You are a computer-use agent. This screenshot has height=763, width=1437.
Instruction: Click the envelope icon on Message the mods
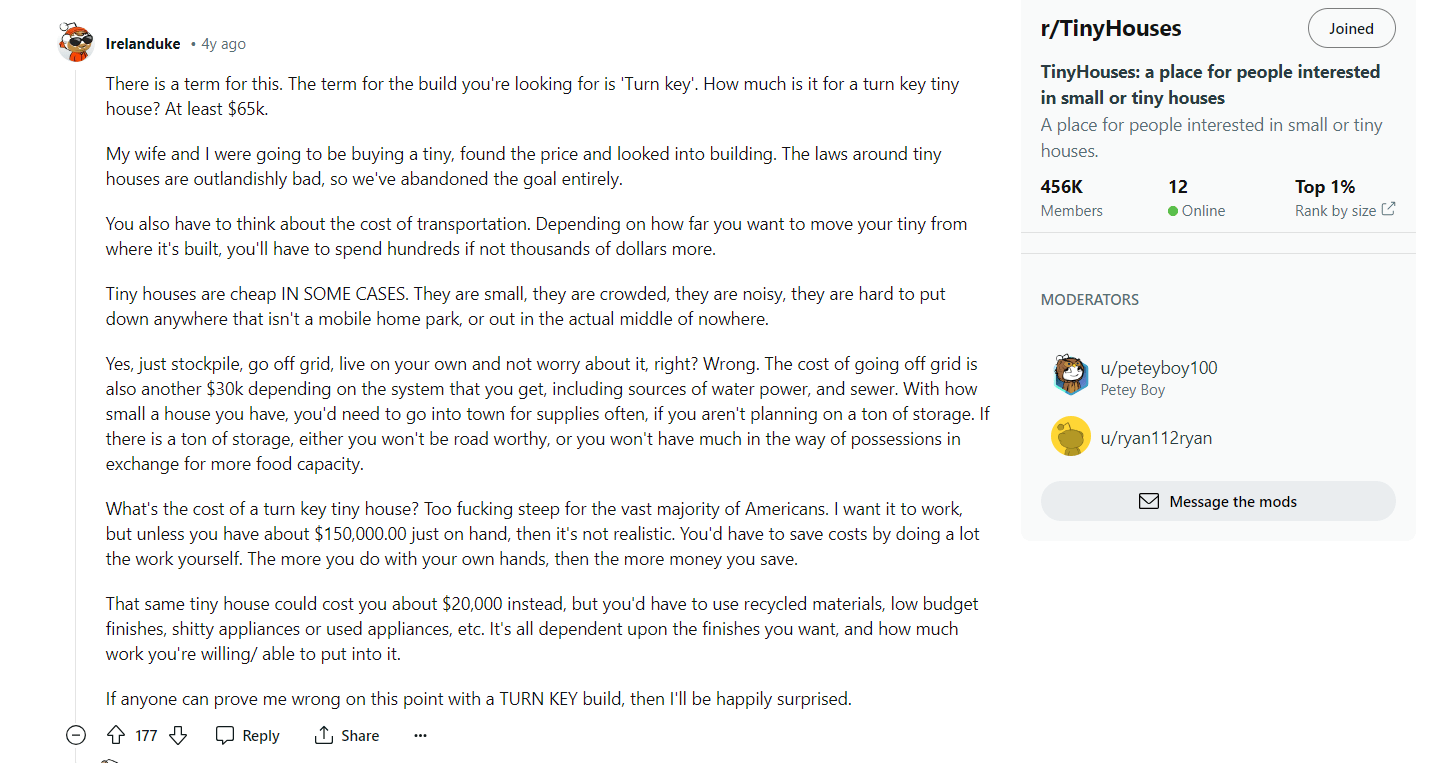[x=1148, y=501]
